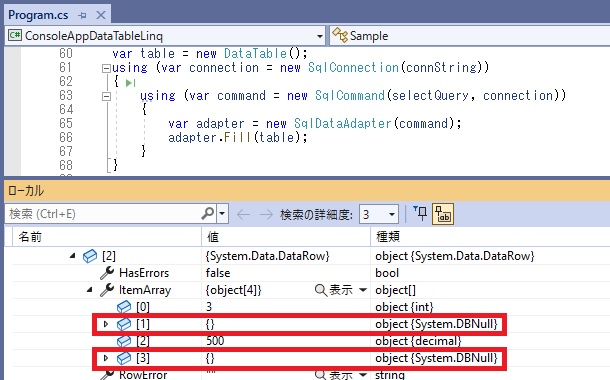
Task: Click the cube icon of the [2] DataRow row
Action: tap(90, 256)
